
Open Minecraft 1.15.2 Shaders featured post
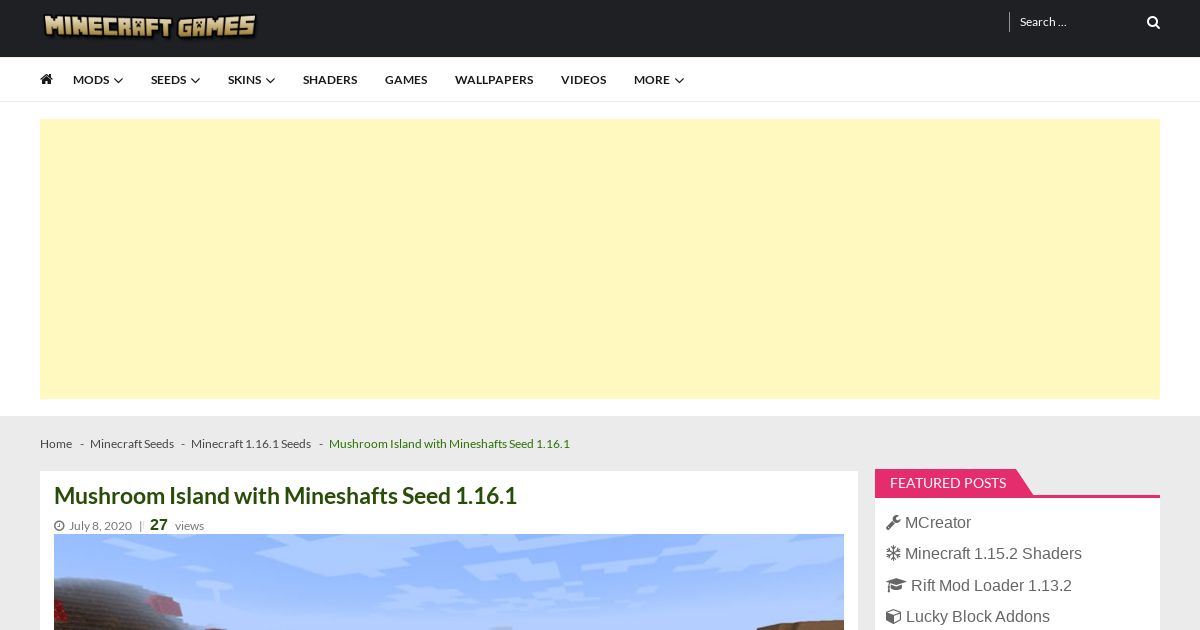pyautogui.click(x=993, y=553)
